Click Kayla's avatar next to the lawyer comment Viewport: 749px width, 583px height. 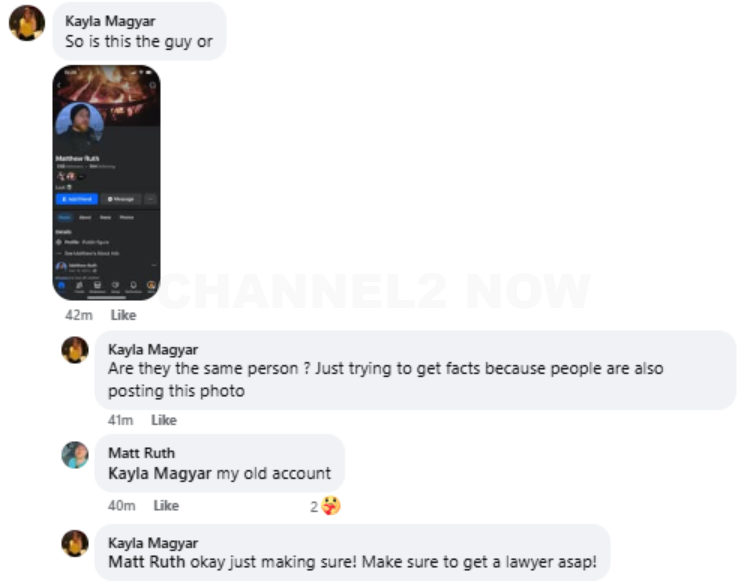coord(75,543)
